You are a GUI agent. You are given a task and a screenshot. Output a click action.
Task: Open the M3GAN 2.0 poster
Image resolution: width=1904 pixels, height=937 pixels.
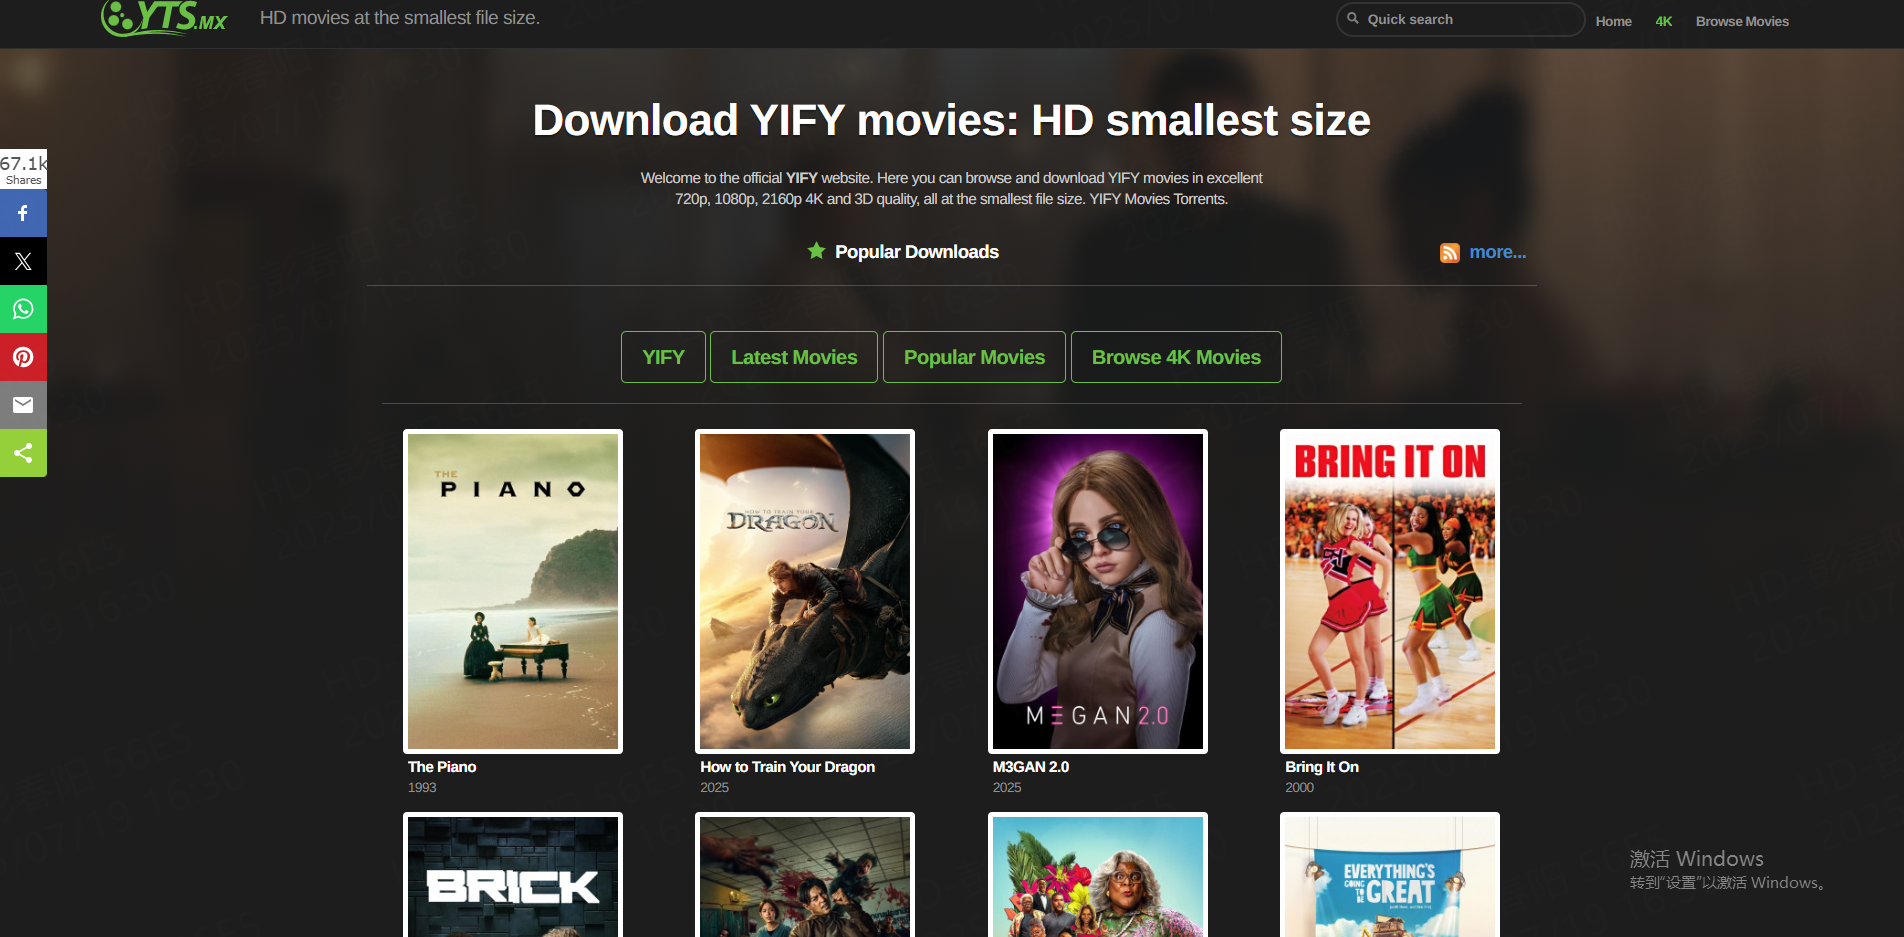coord(1098,591)
